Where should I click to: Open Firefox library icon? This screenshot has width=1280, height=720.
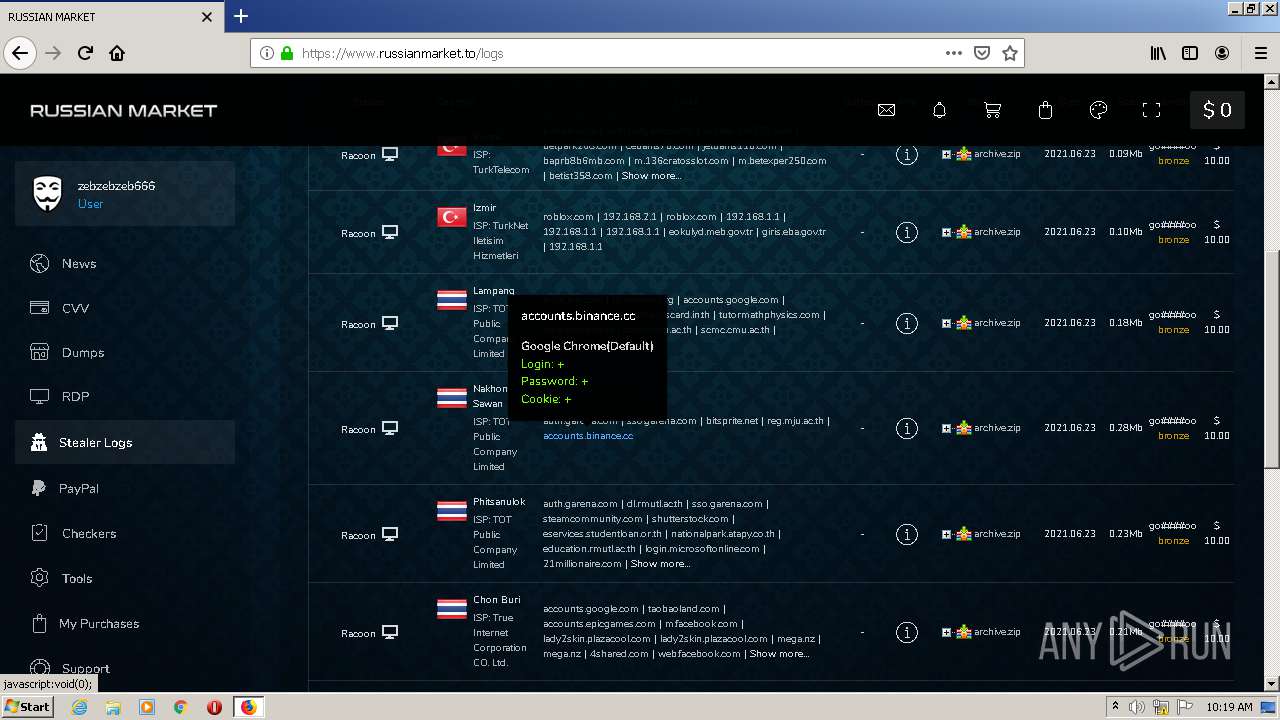[x=1158, y=53]
